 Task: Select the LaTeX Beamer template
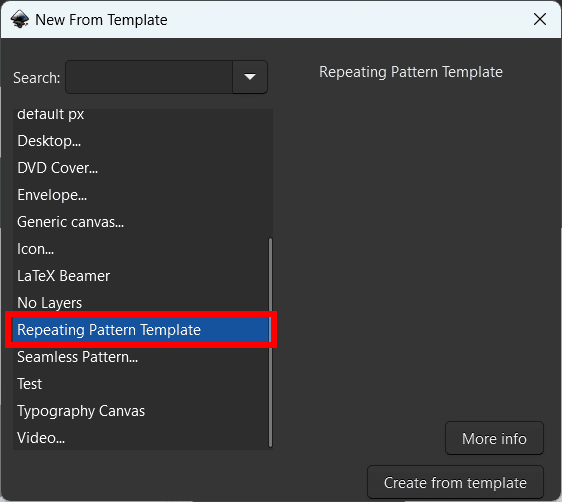[x=141, y=276]
